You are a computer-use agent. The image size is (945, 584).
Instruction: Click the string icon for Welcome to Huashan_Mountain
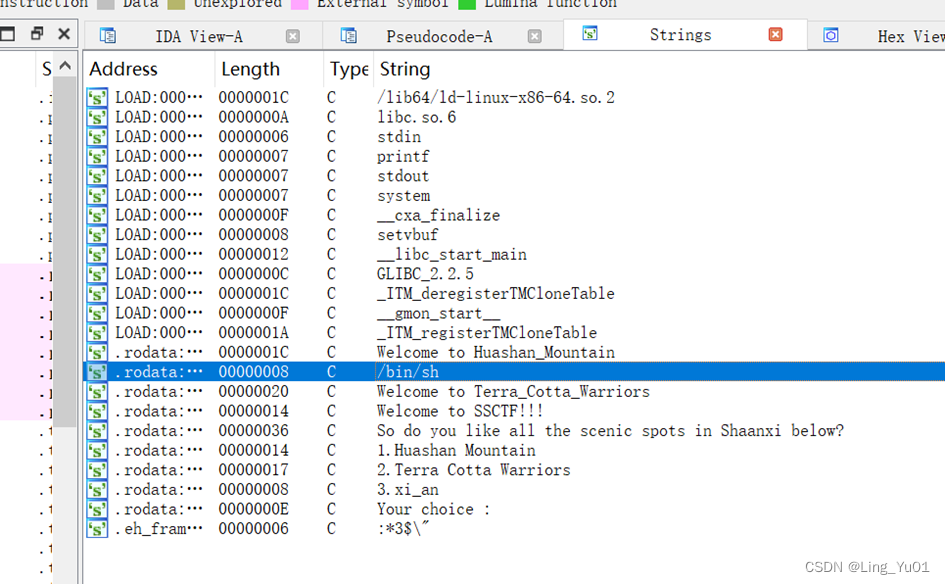(x=97, y=353)
